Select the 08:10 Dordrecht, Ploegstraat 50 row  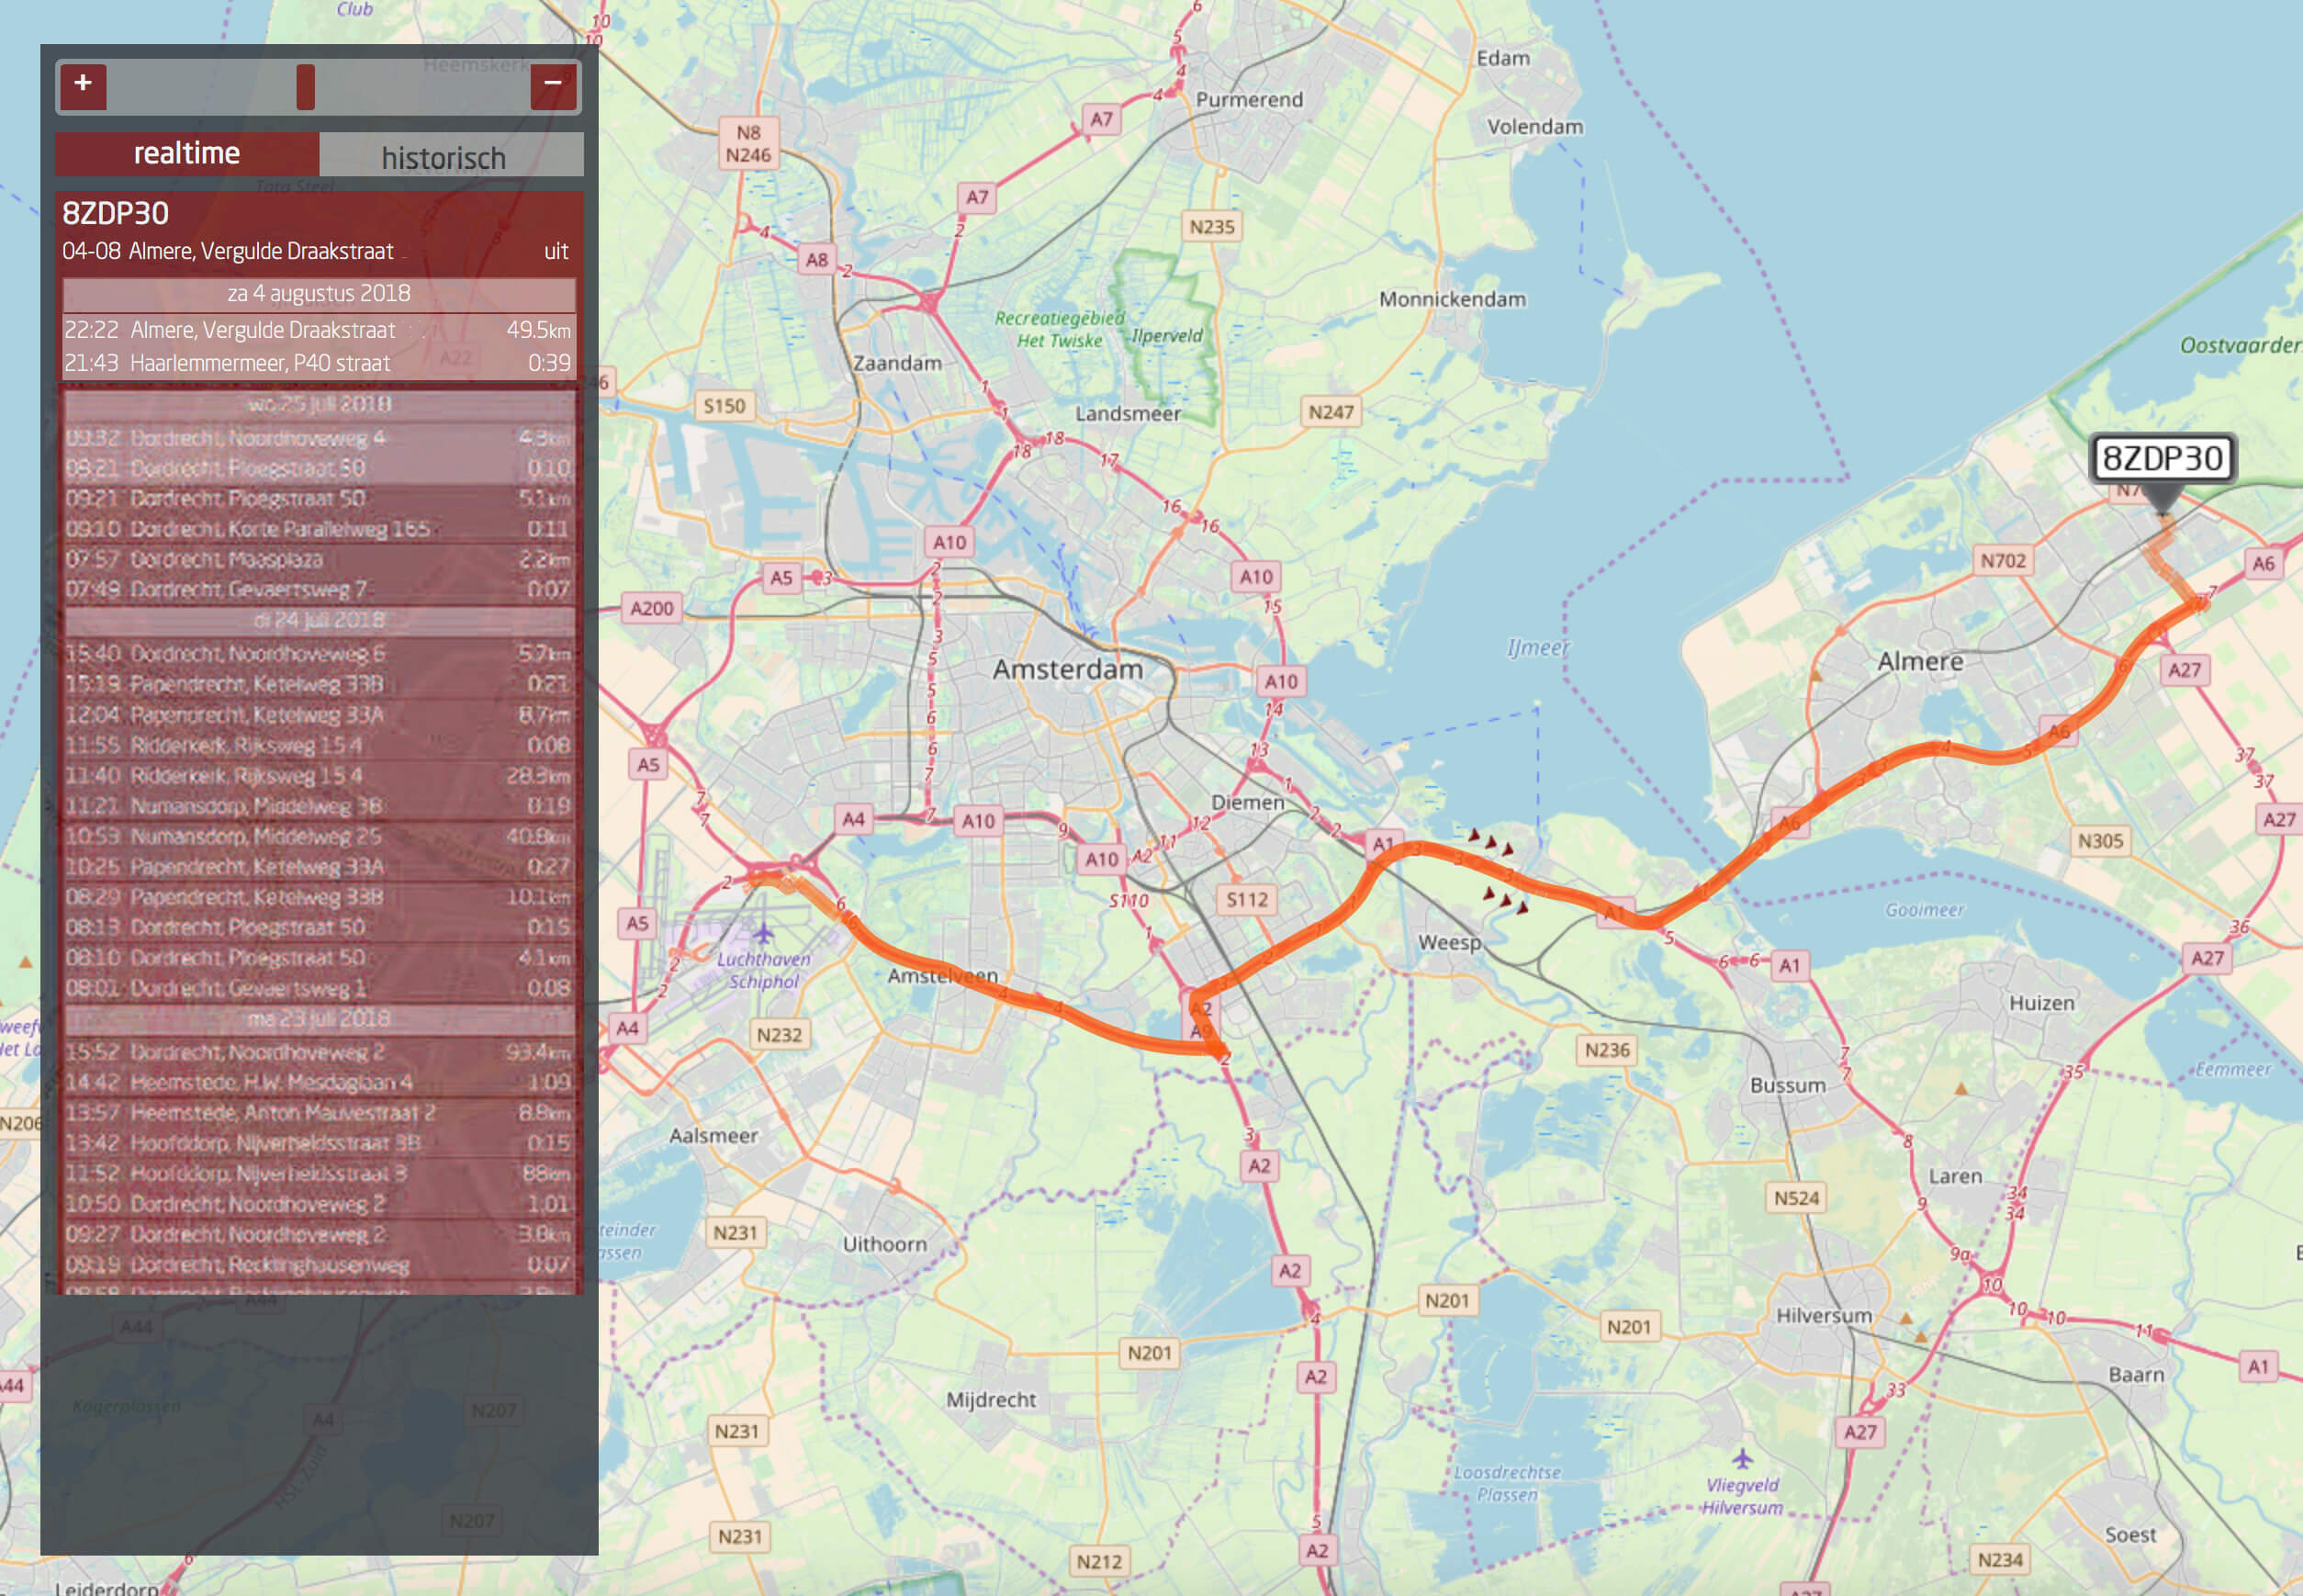click(319, 957)
